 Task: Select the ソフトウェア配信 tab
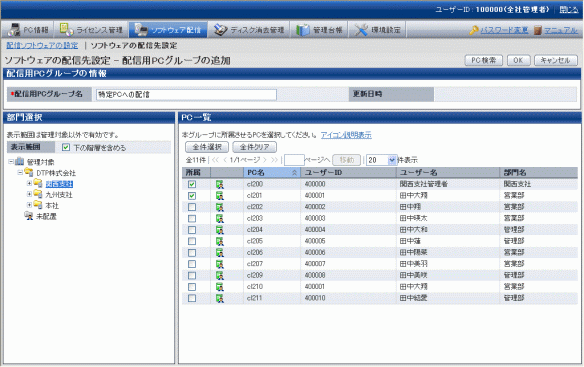(x=168, y=30)
